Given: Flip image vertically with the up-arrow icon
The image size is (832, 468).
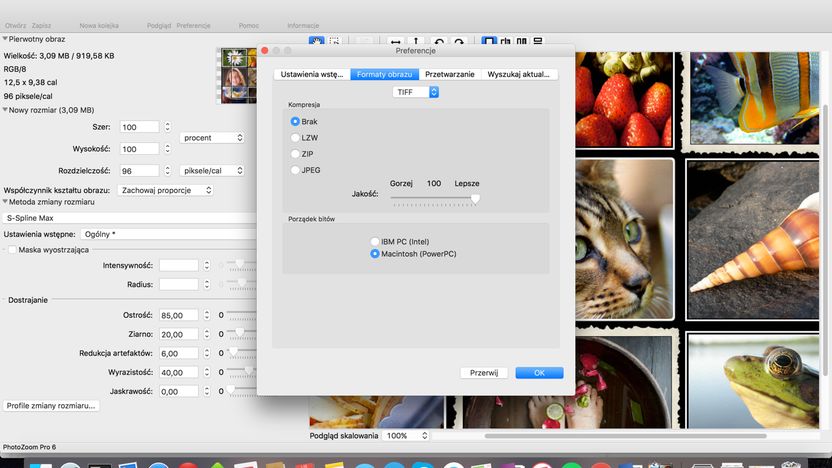Looking at the screenshot, I should 416,41.
